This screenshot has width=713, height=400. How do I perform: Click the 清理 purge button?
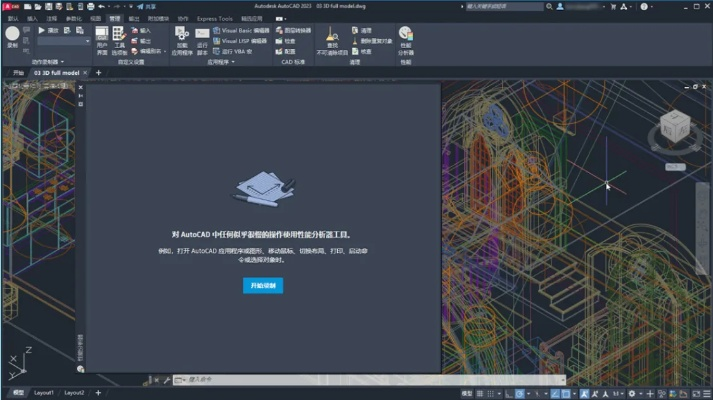tap(362, 30)
